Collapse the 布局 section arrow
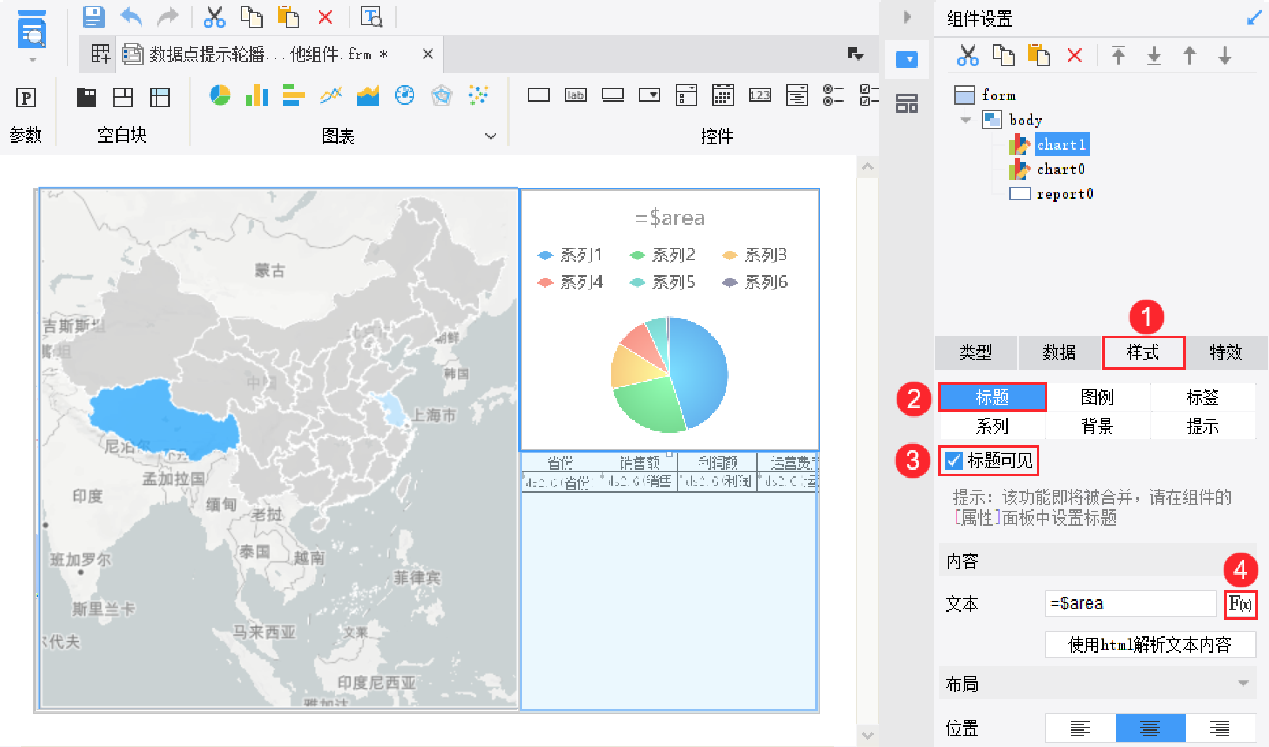Viewport: 1269px width, 747px height. [1243, 684]
